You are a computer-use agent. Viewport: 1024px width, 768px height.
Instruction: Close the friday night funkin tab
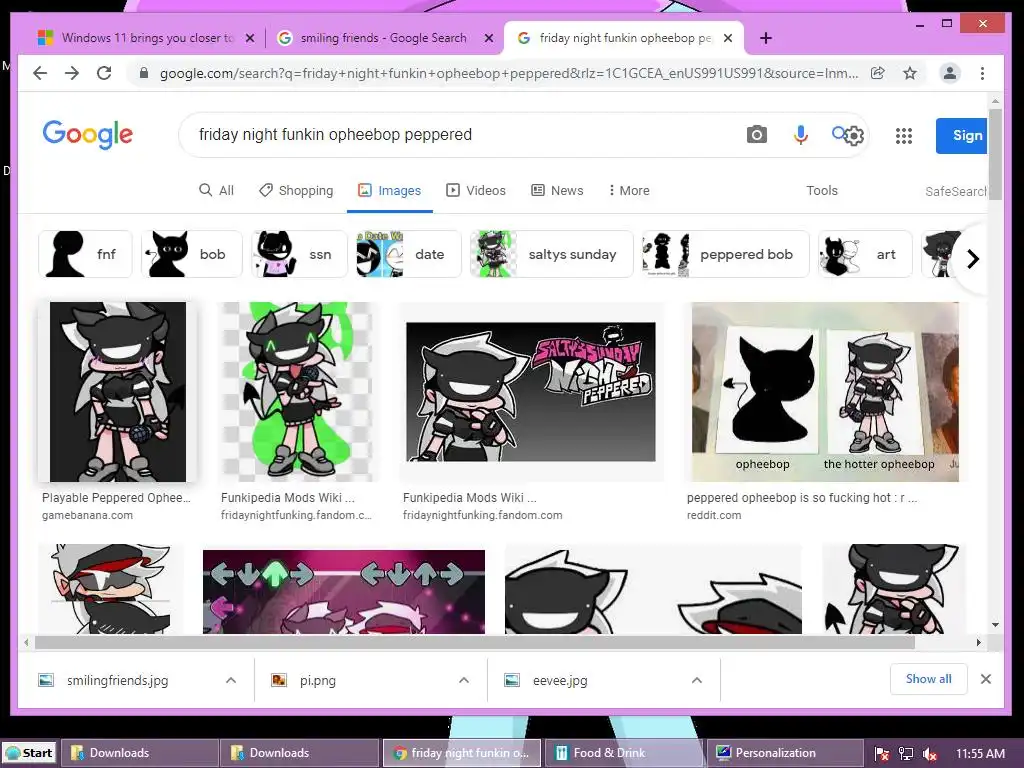pos(728,39)
